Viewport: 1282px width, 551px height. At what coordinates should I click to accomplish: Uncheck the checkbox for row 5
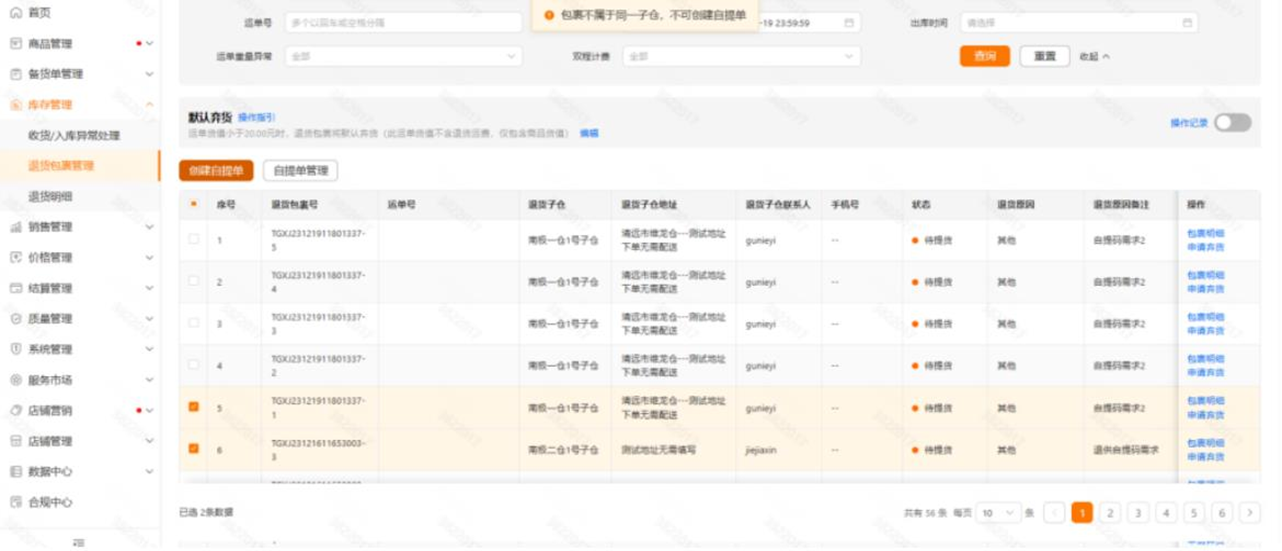point(194,407)
